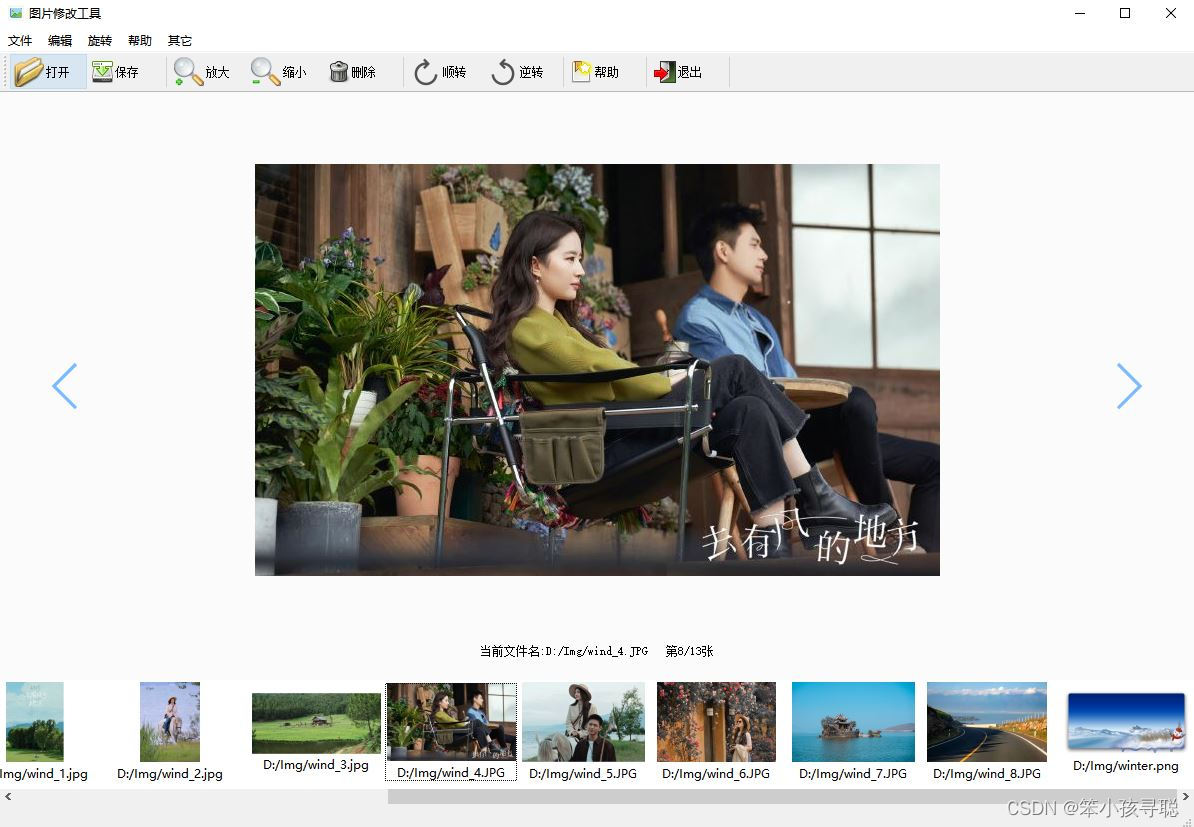This screenshot has height=827, width=1194.
Task: Select thumbnail D:/Img/wind_4.JPG
Action: click(x=451, y=732)
